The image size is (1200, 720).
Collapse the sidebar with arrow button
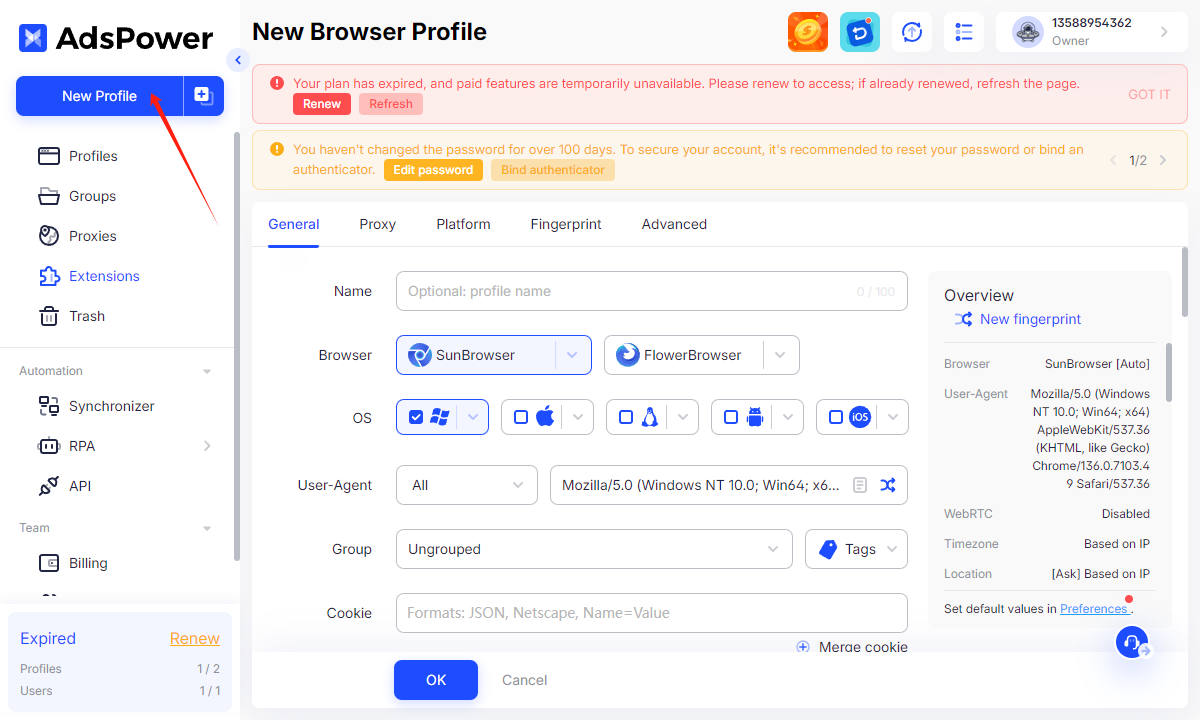[x=238, y=60]
